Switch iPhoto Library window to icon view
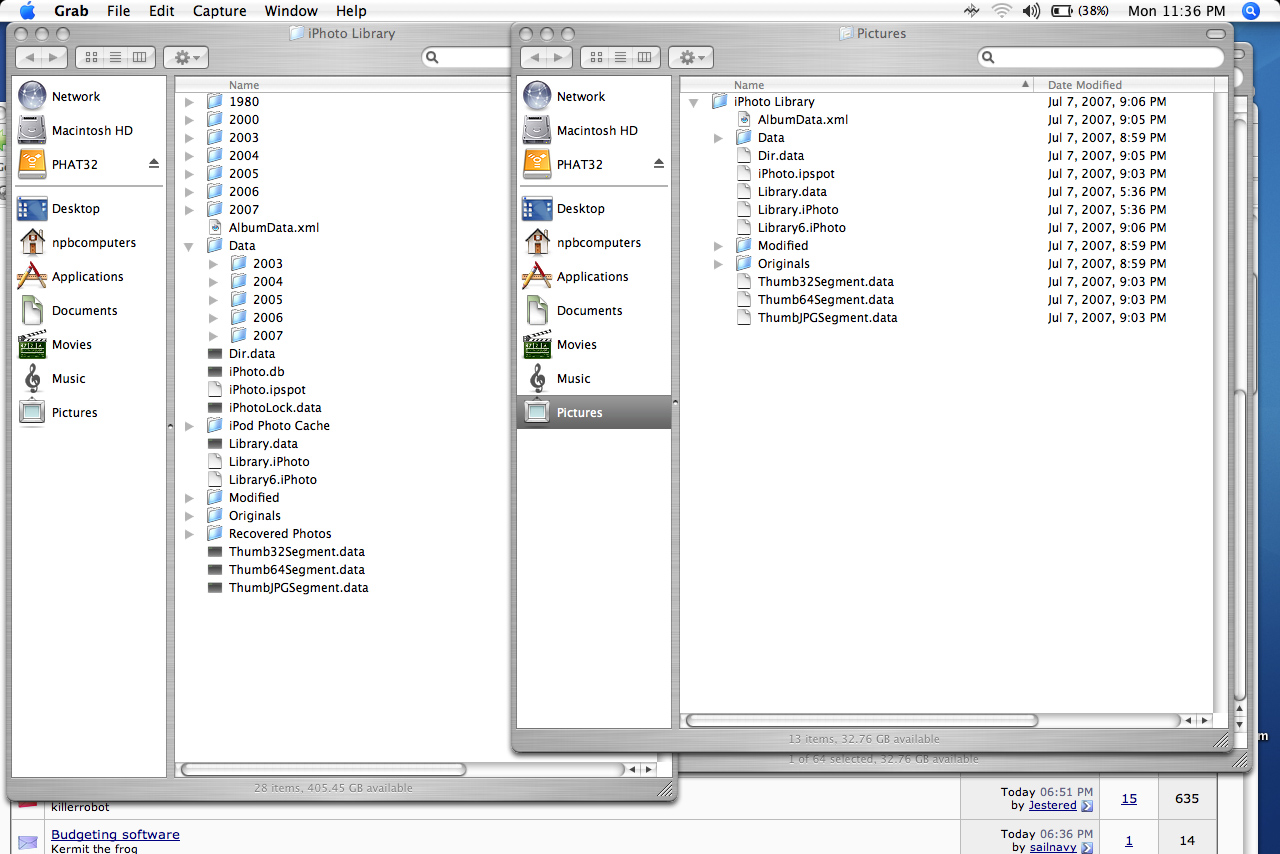 tap(92, 57)
